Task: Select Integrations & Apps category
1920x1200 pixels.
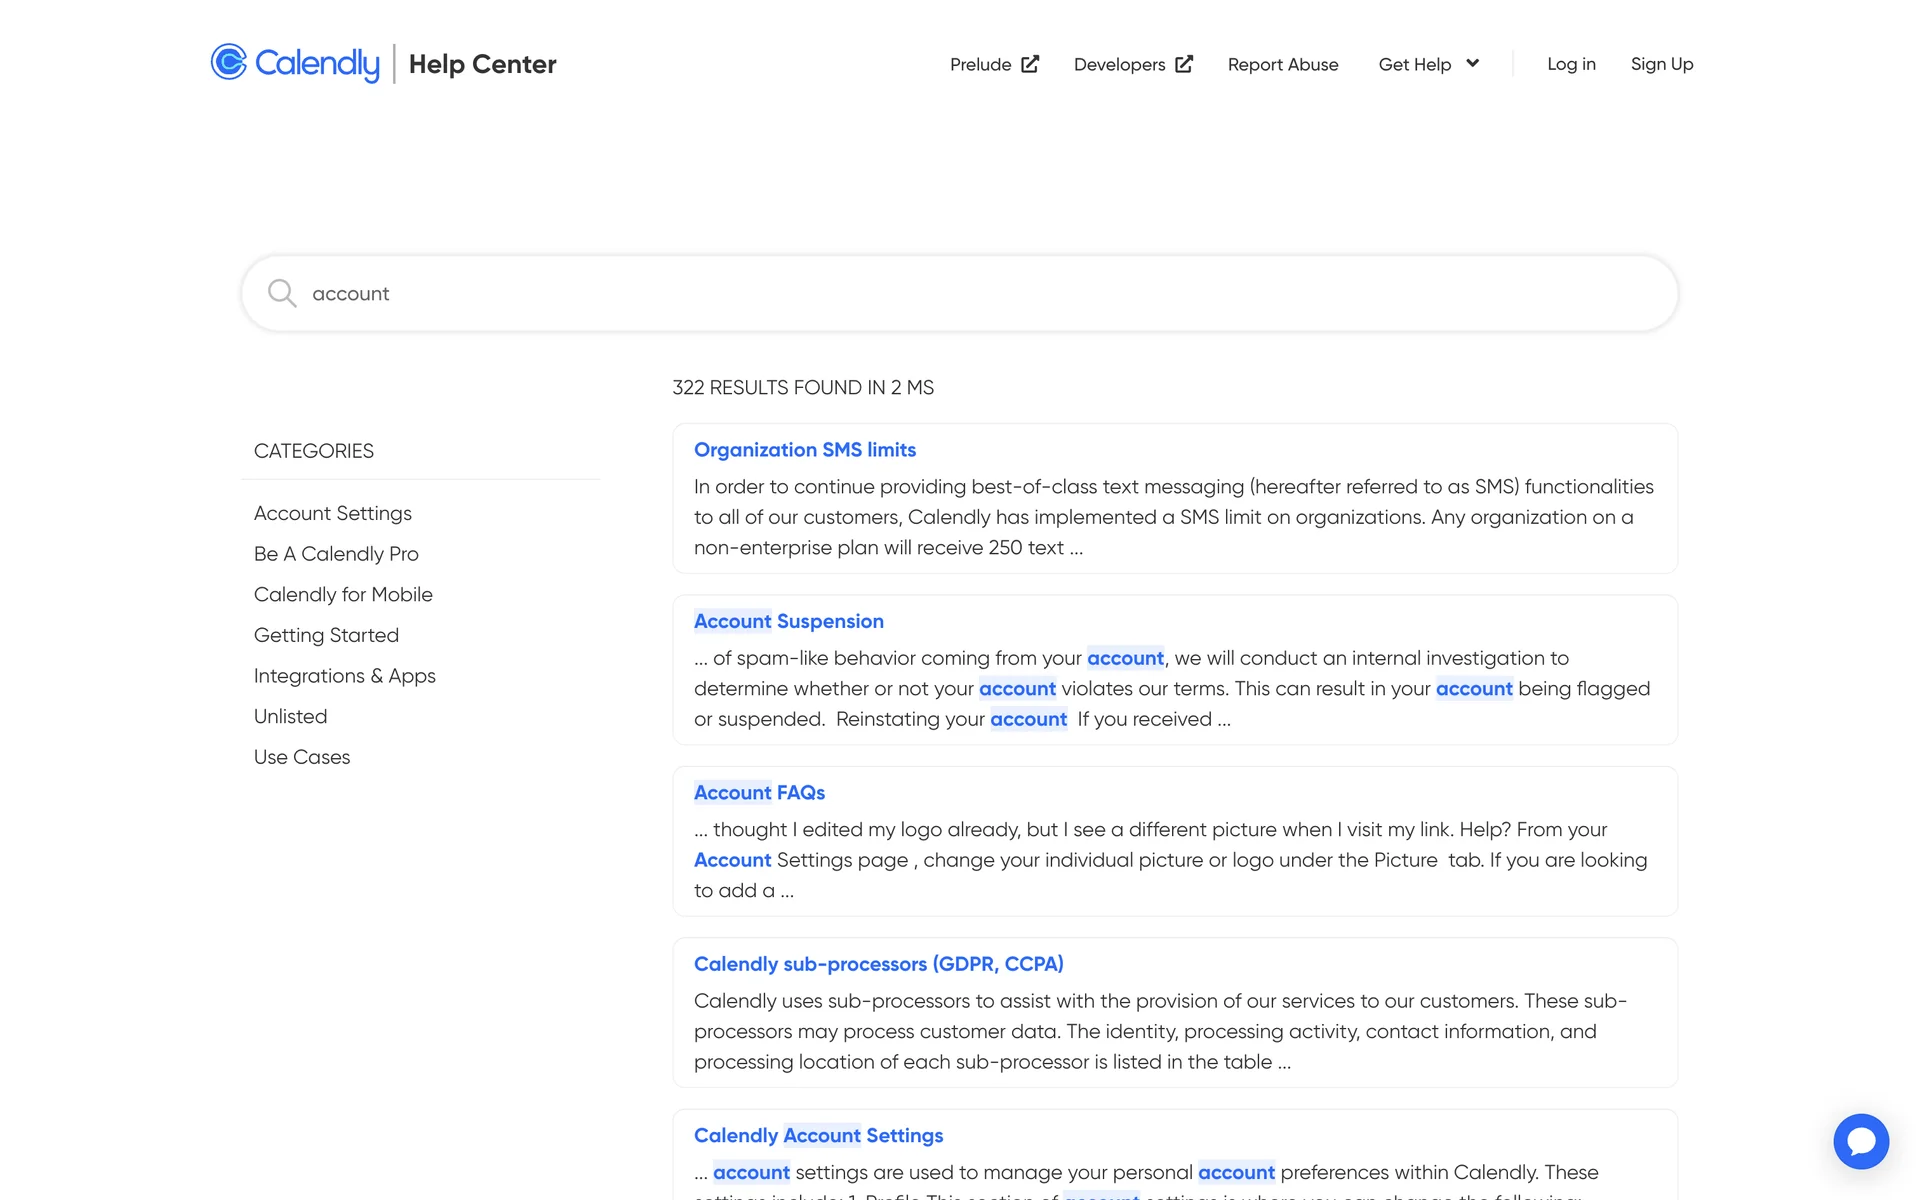Action: [x=344, y=676]
